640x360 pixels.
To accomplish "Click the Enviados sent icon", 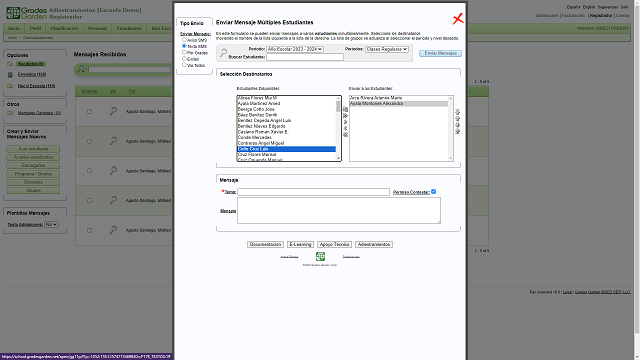I will click(10, 75).
